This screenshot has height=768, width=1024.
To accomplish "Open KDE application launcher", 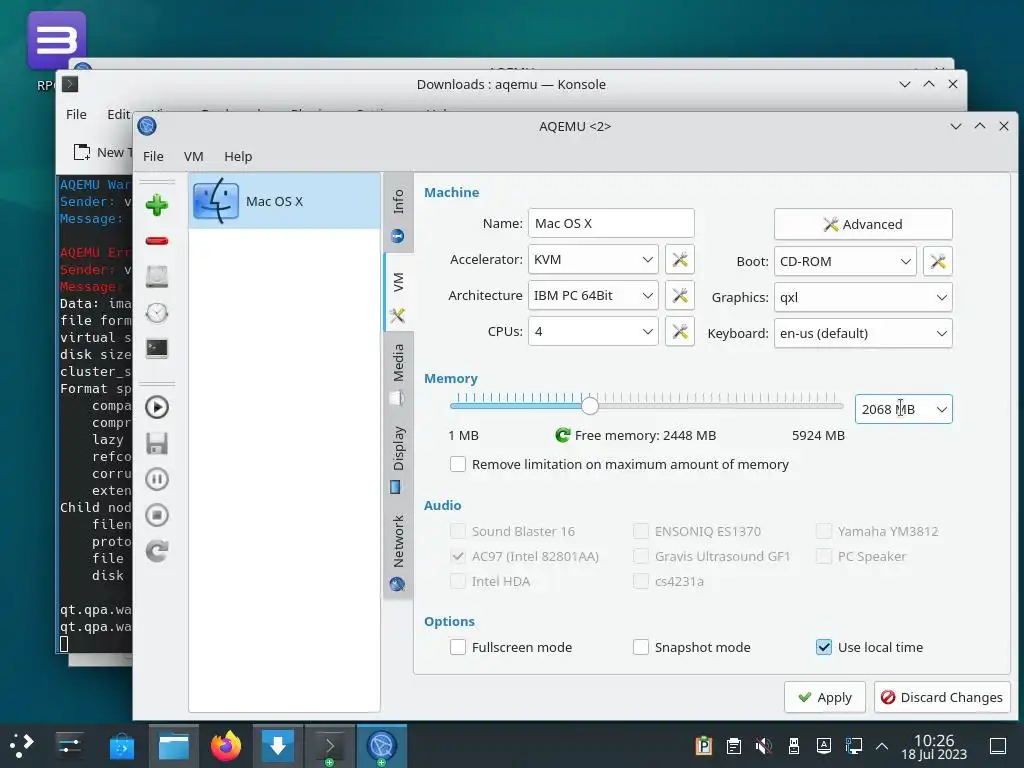I will 22,746.
